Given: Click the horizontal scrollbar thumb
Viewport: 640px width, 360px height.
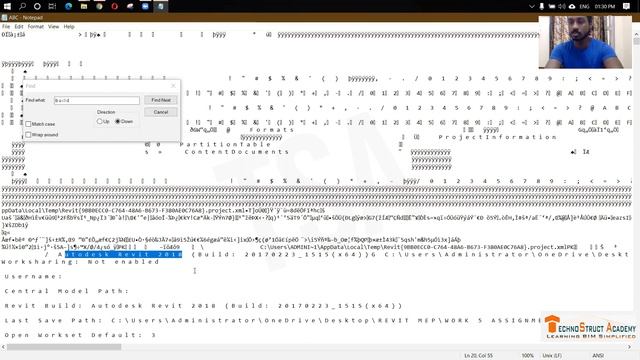Looking at the screenshot, I should (64, 347).
